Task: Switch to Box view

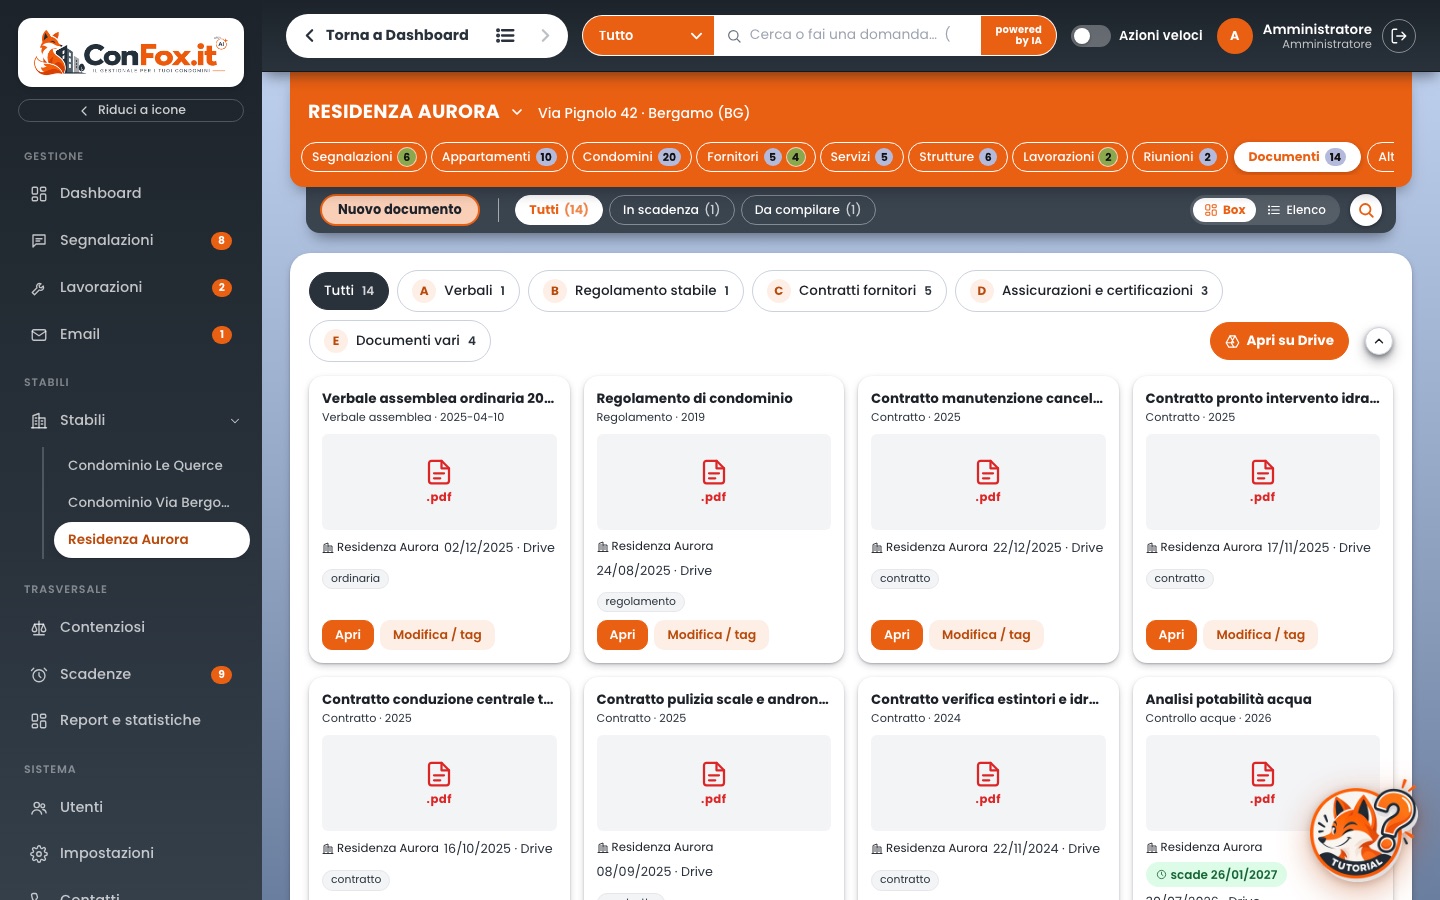Action: click(x=1225, y=210)
